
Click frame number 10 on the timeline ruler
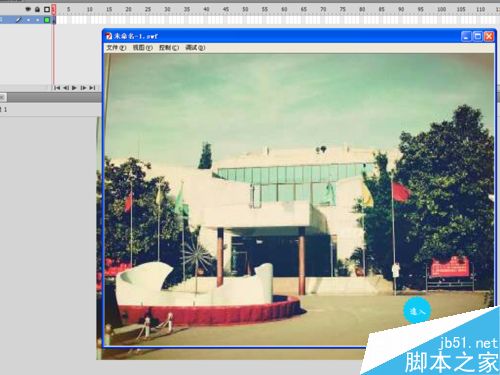(90, 9)
